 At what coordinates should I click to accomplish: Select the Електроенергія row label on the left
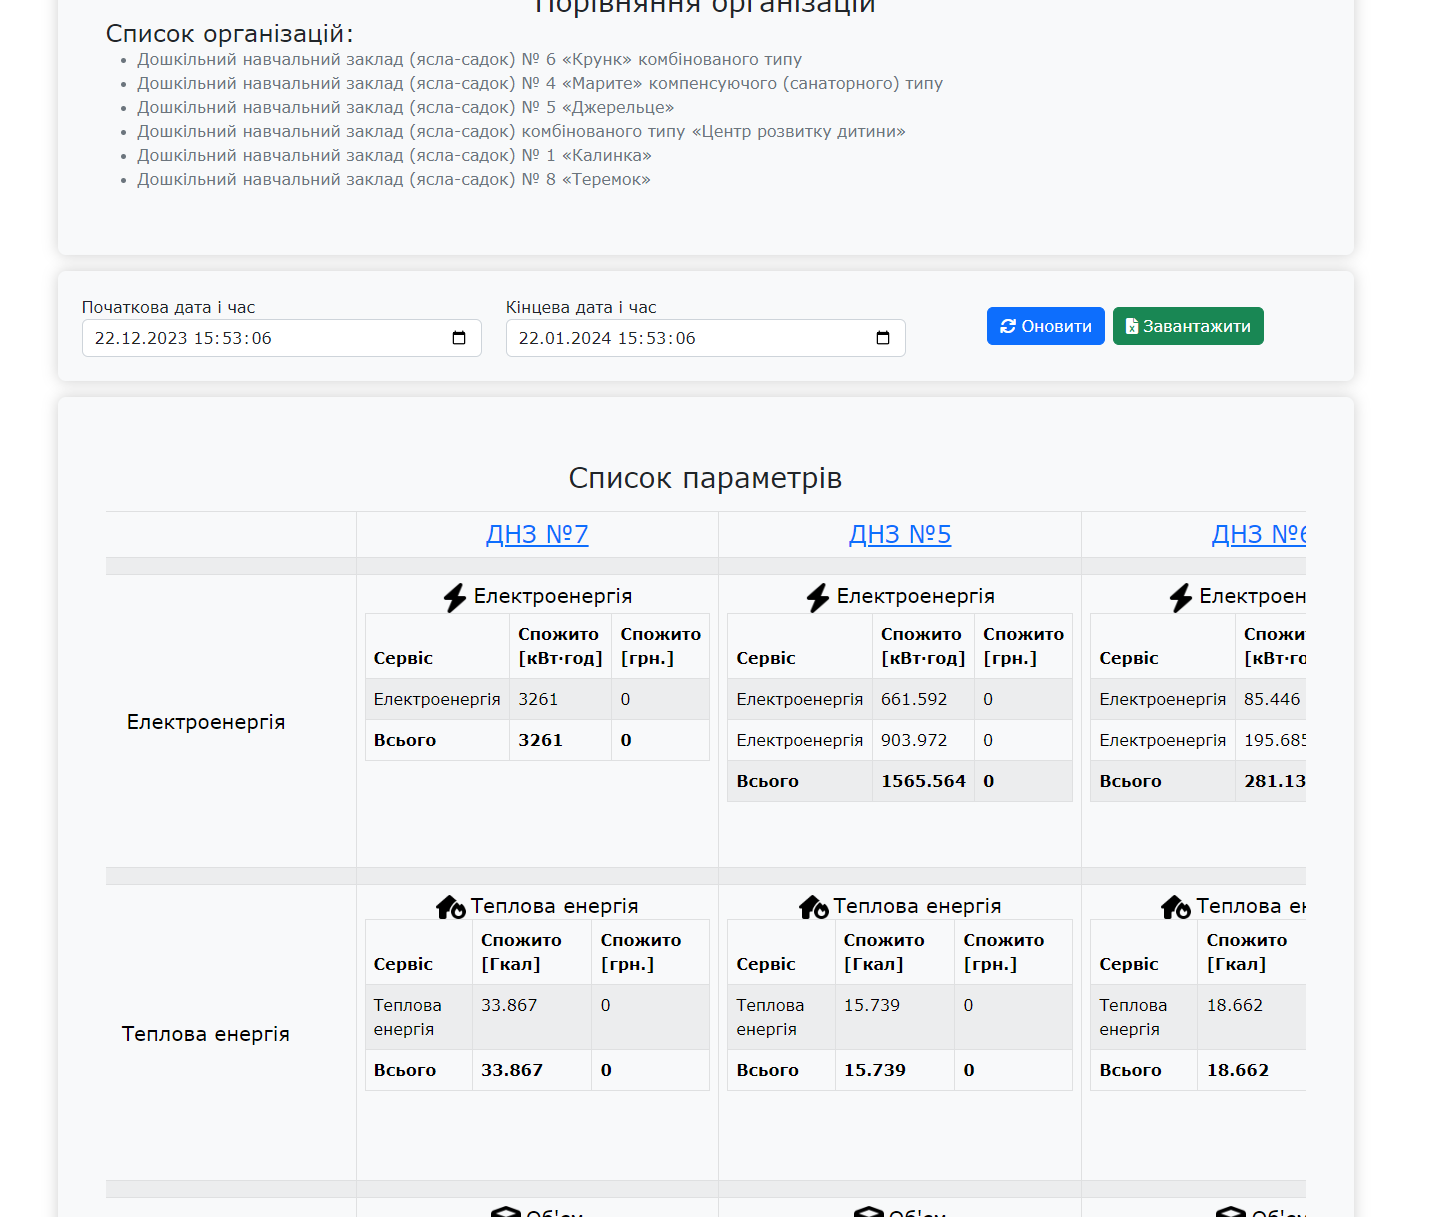206,722
